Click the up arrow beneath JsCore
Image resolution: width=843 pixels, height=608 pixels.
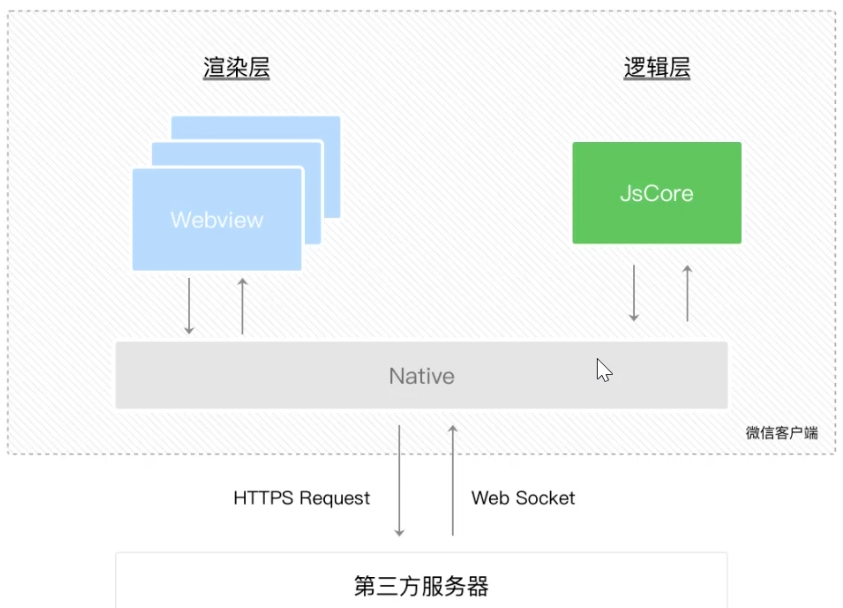click(x=687, y=293)
